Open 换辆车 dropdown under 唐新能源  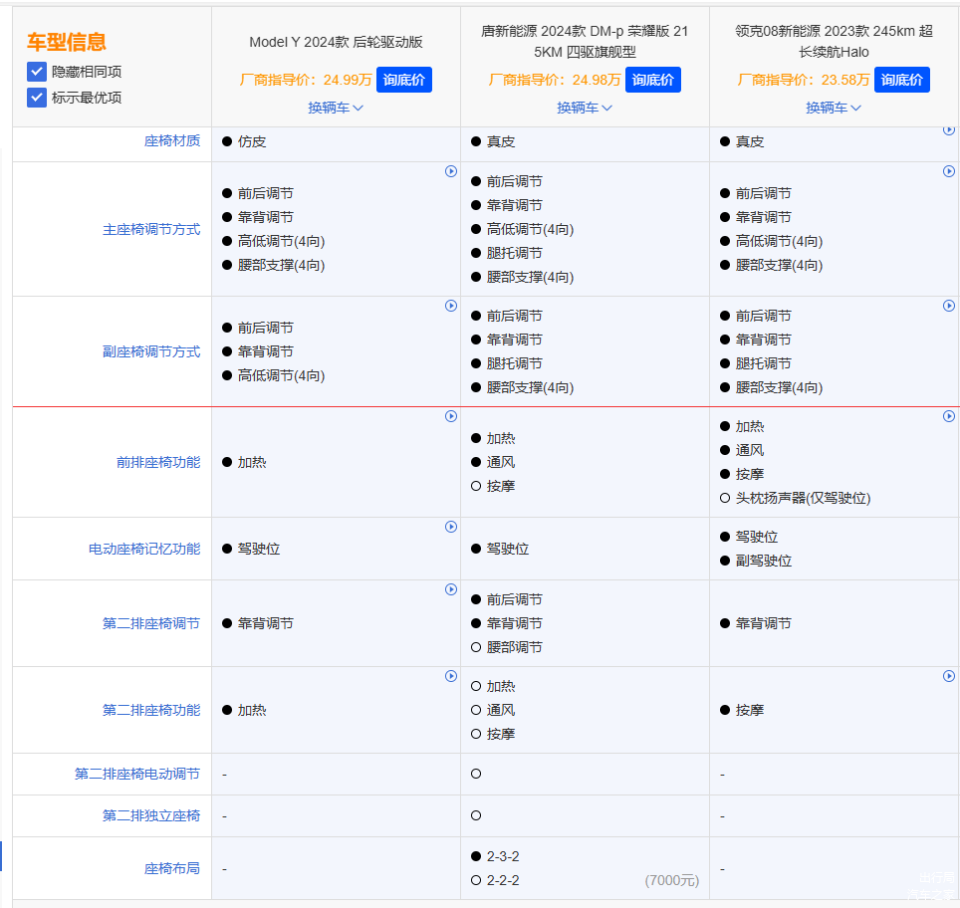click(584, 108)
